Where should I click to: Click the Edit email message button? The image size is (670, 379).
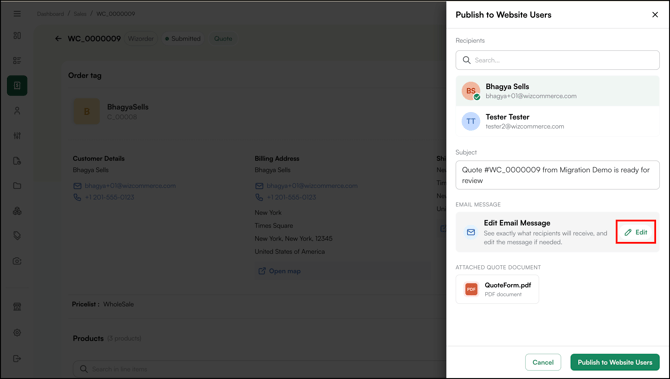[636, 232]
